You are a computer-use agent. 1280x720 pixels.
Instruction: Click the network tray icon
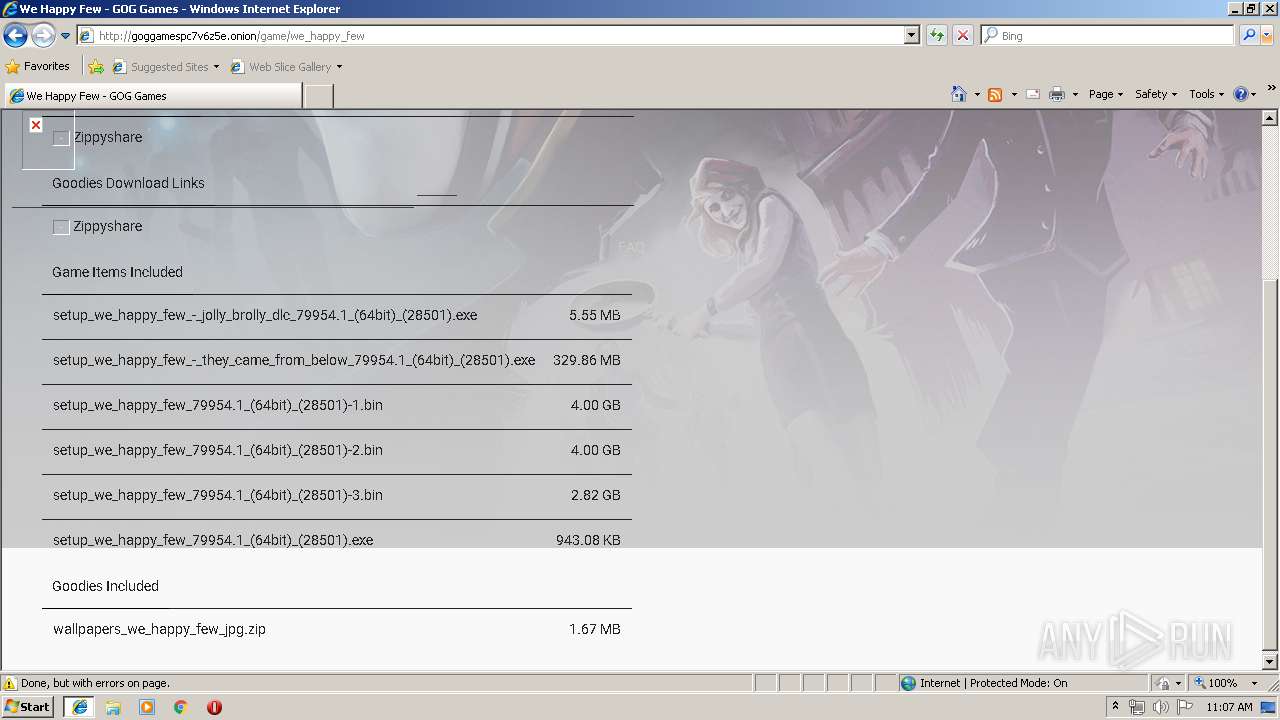point(1137,707)
